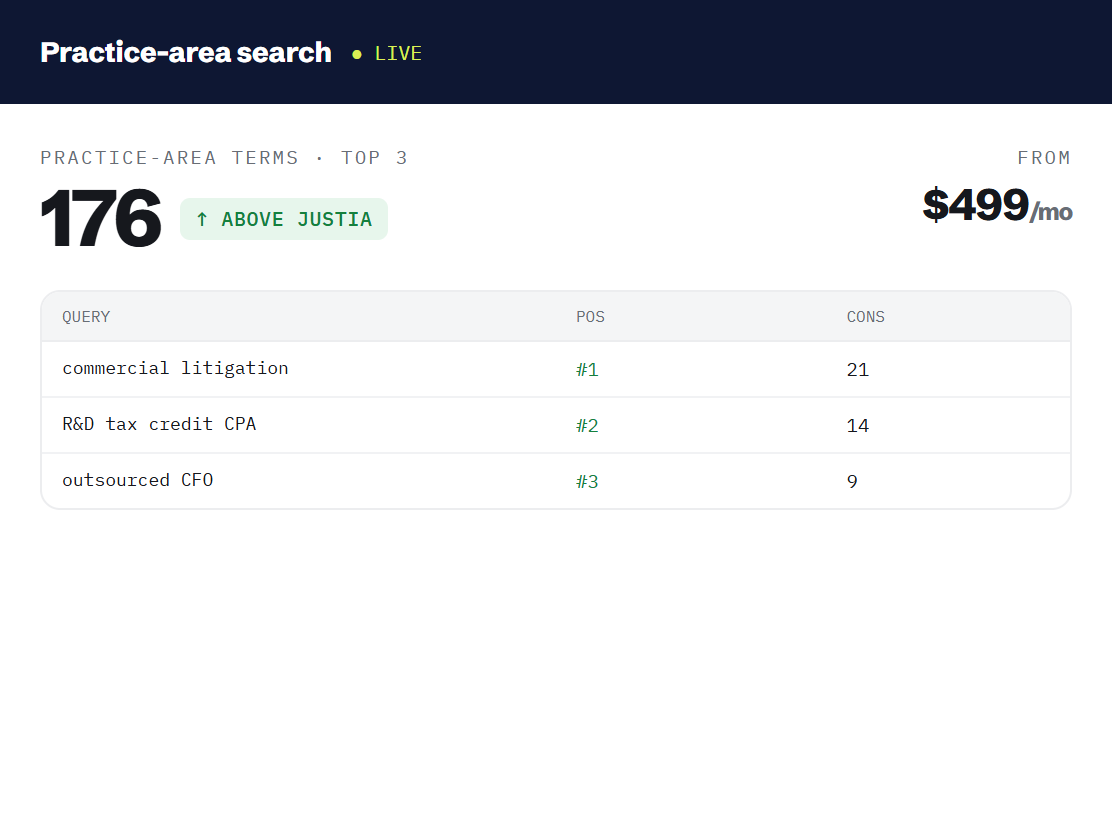This screenshot has width=1112, height=840.
Task: Click the up arrow in Above Justia badge
Action: (202, 219)
